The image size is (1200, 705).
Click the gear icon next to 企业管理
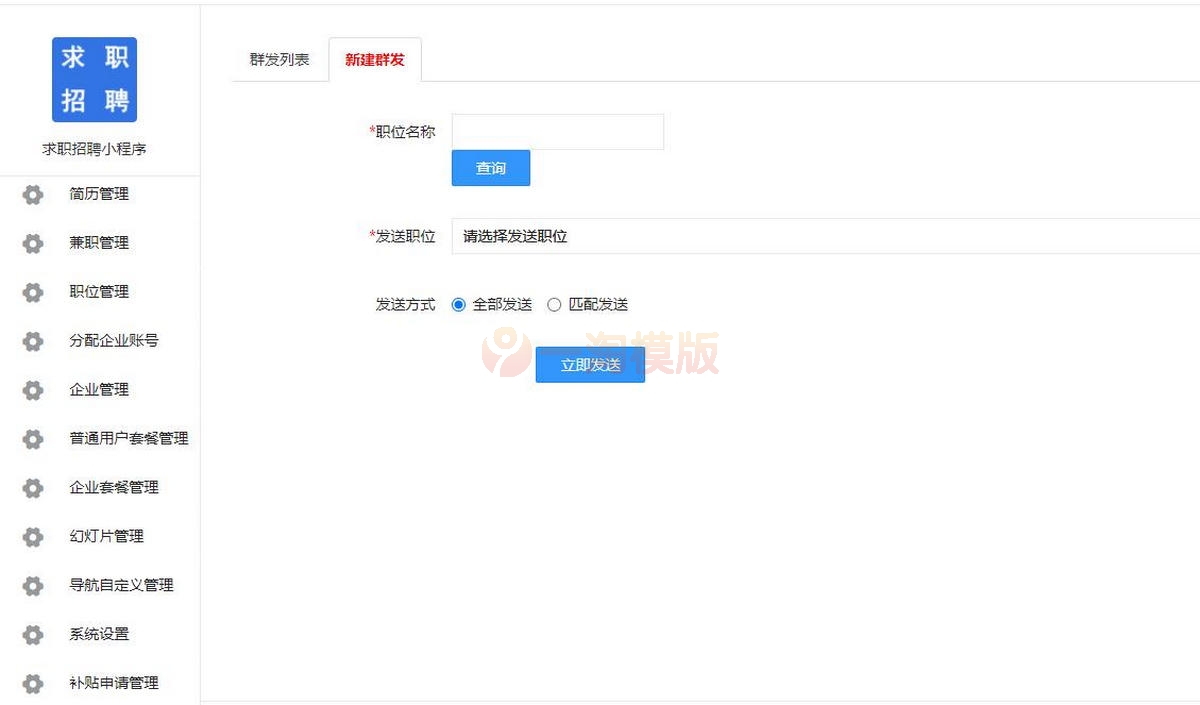tap(33, 390)
